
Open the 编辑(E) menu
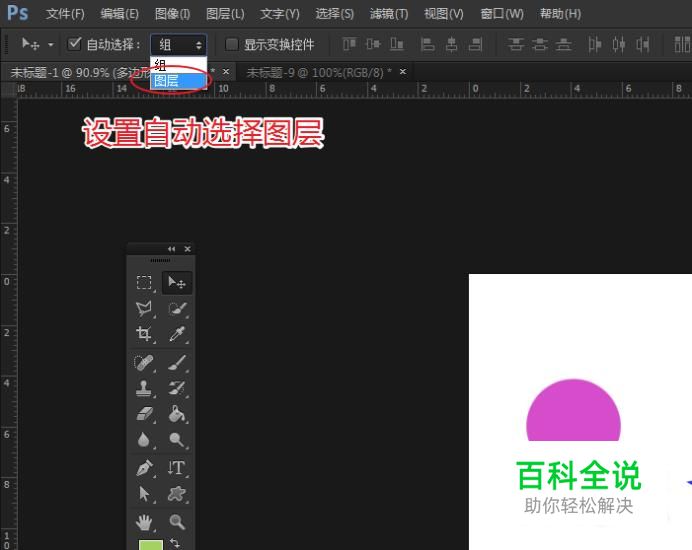pos(119,14)
